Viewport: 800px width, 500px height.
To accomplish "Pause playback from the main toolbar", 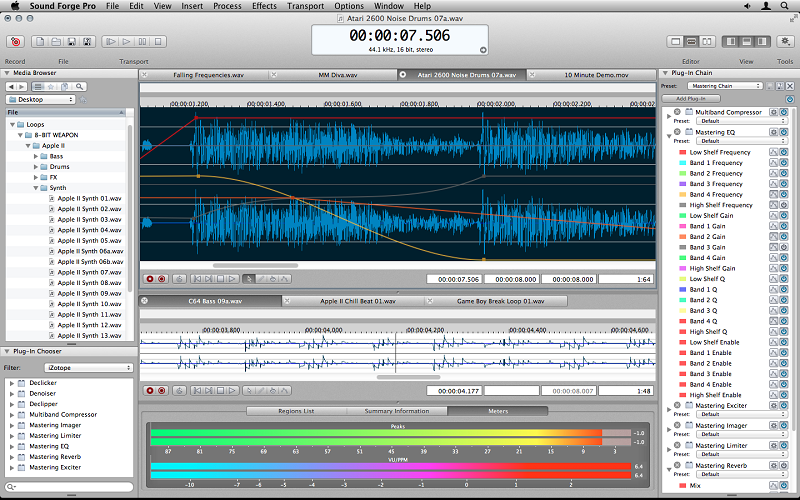I will pos(142,41).
